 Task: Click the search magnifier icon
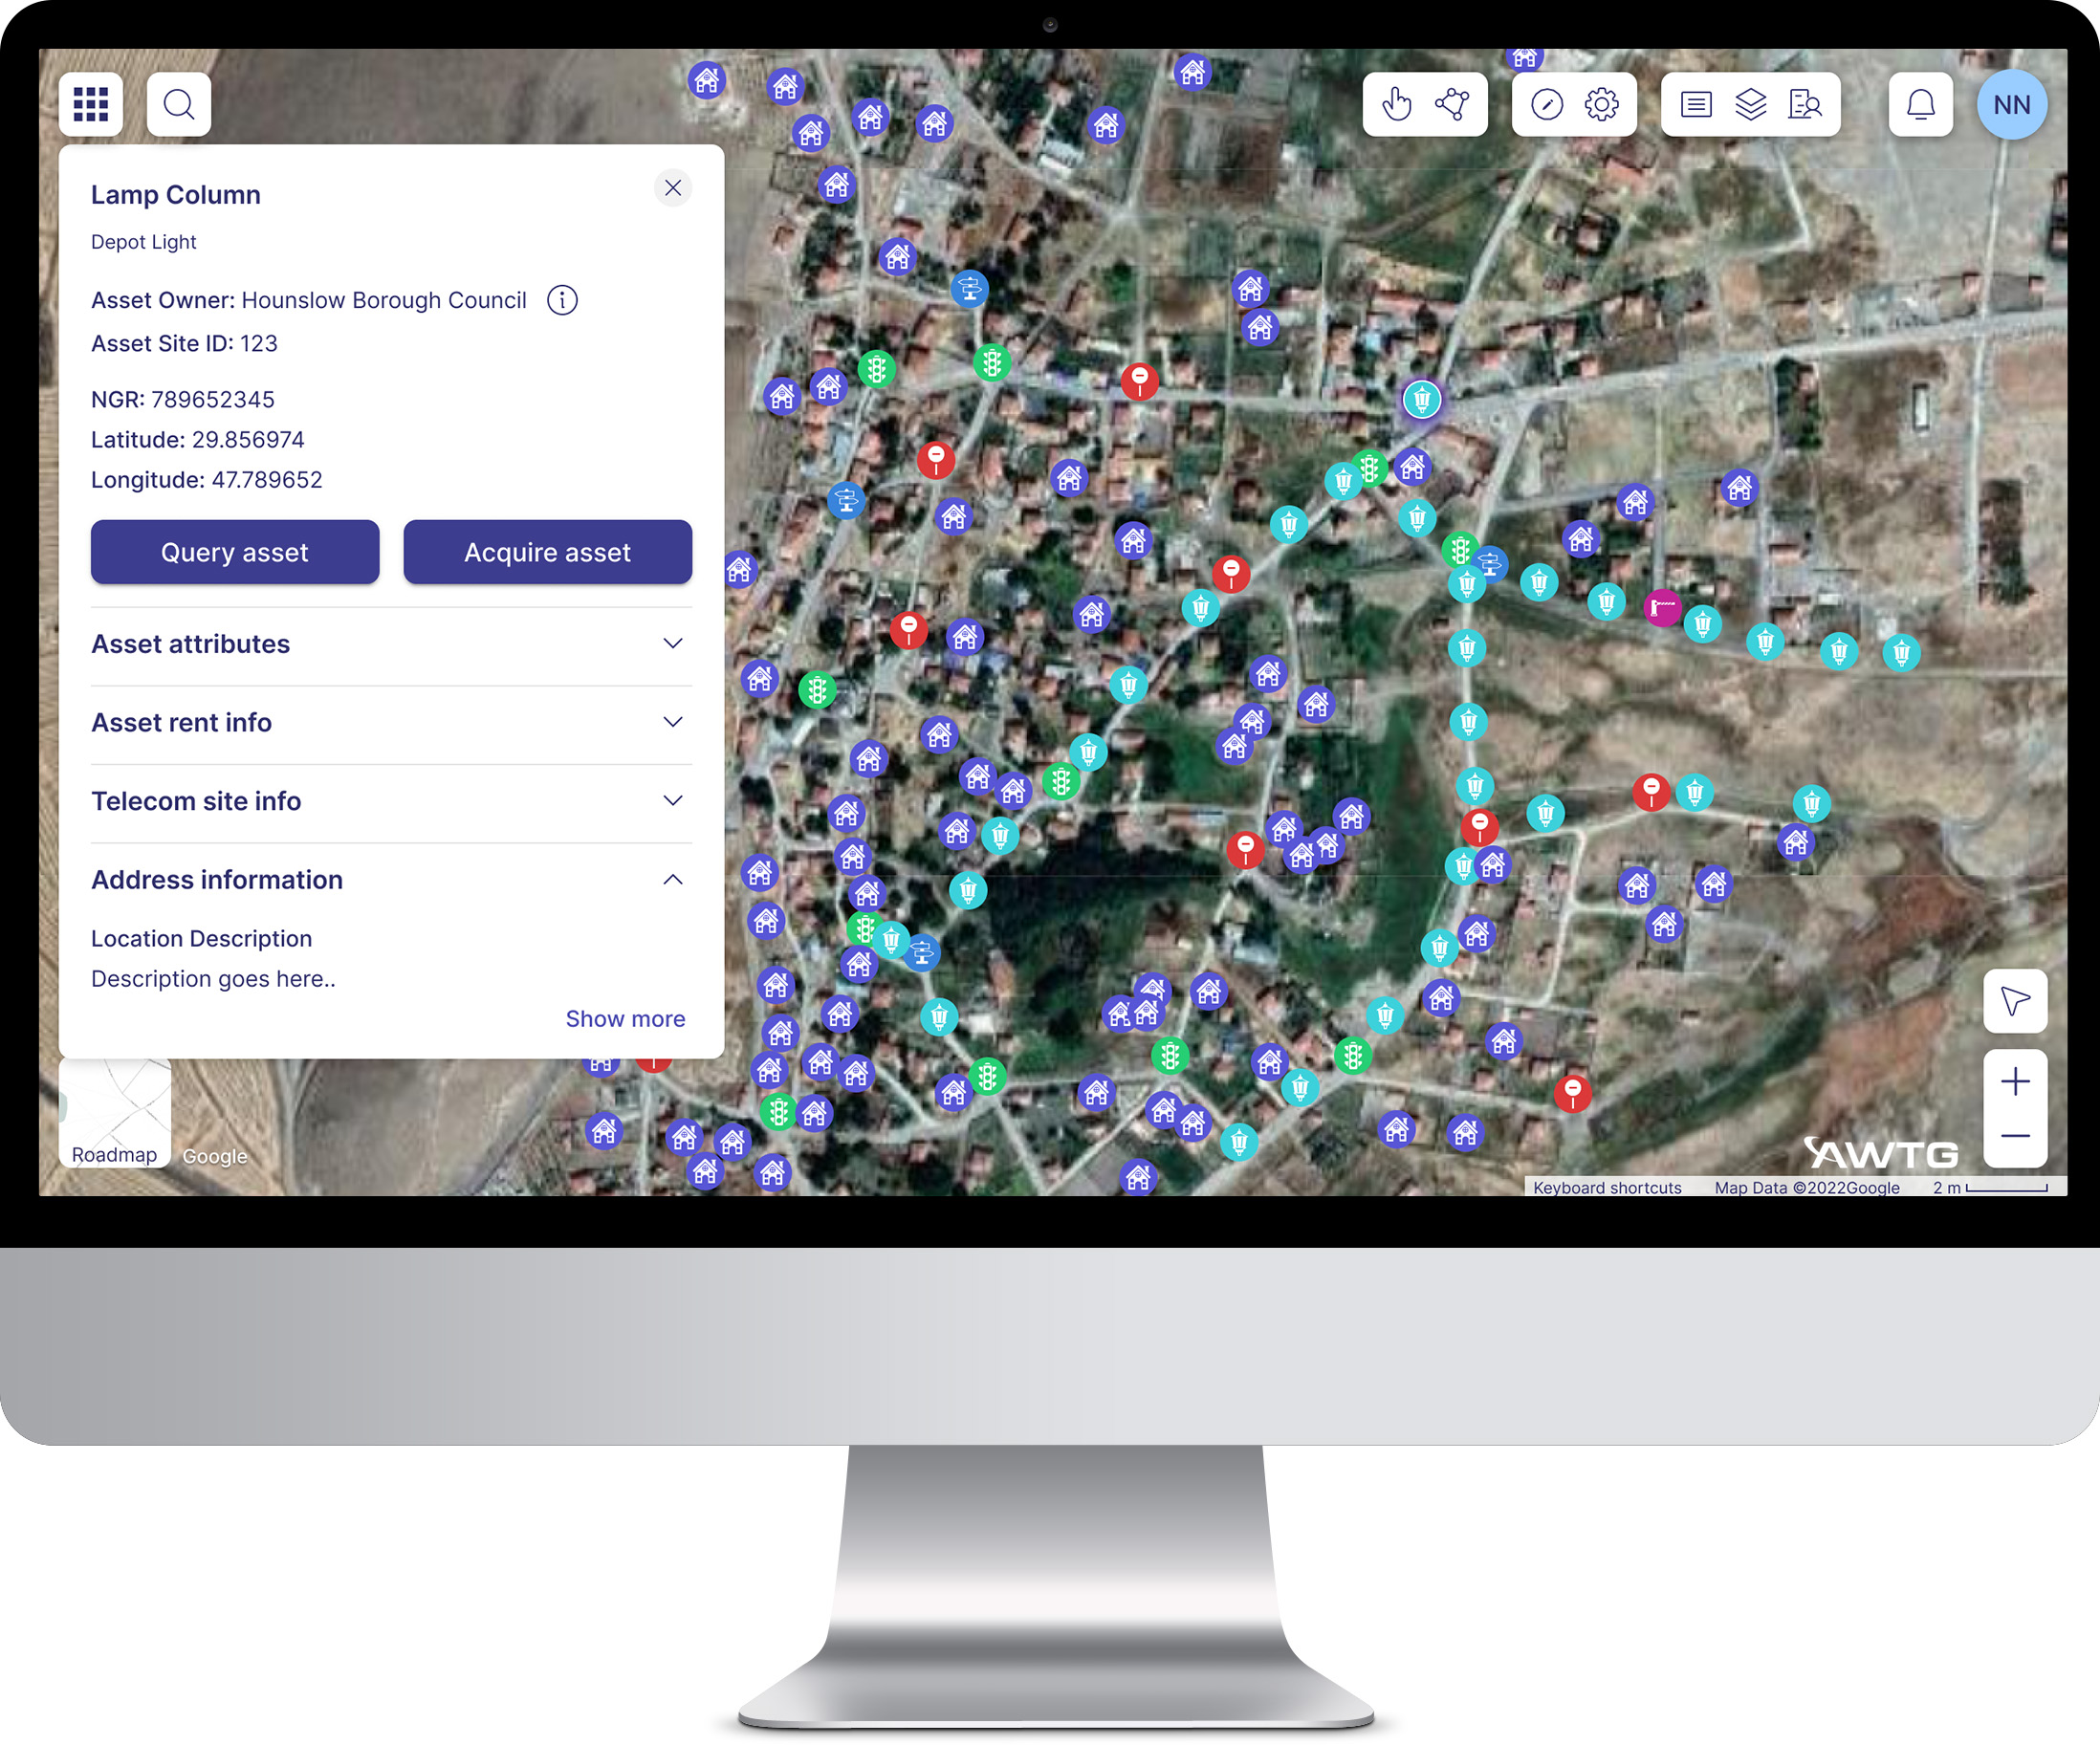point(179,104)
